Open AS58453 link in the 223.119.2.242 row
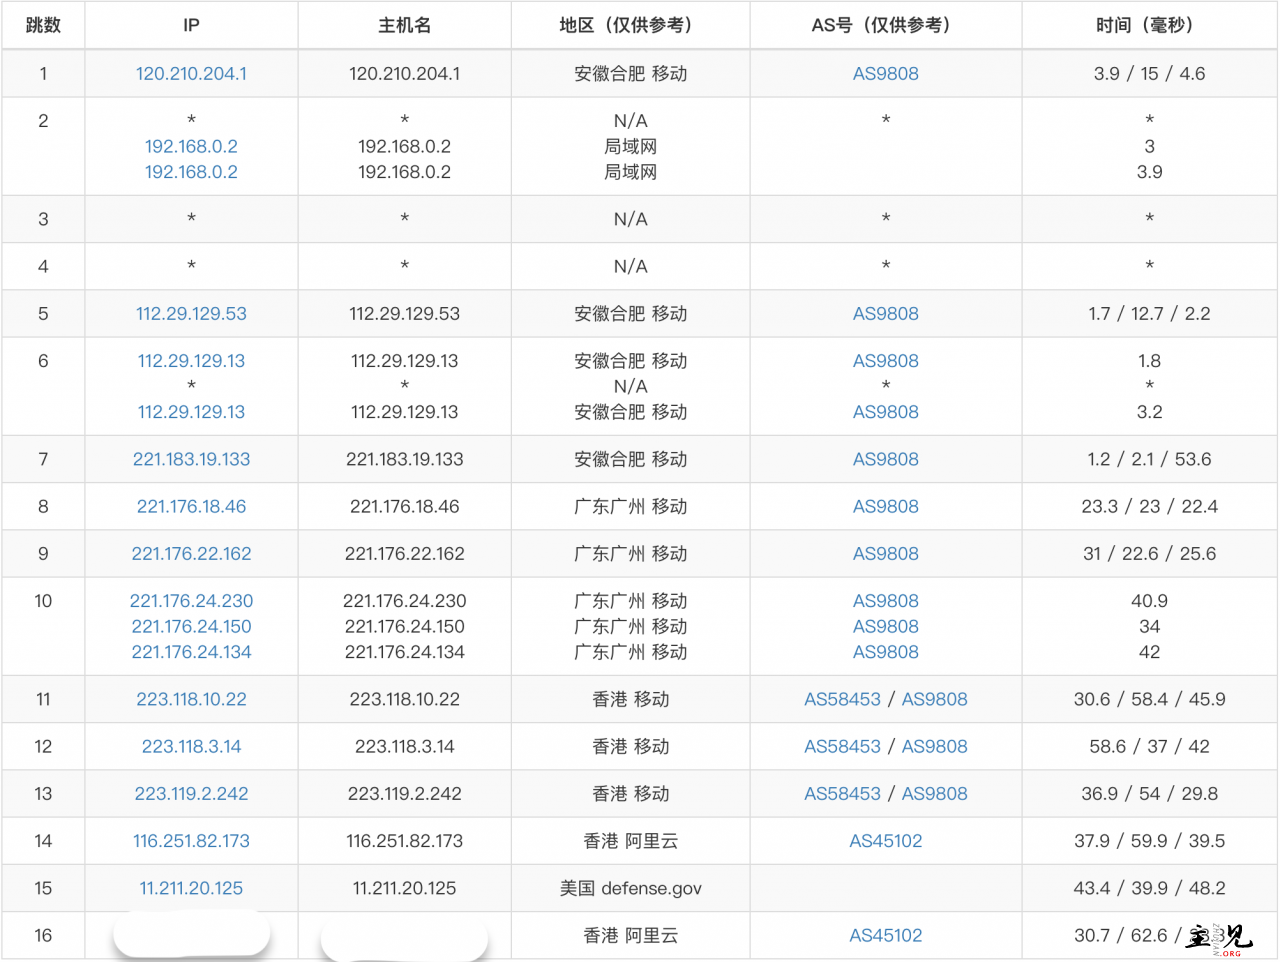The image size is (1280, 962). (x=843, y=794)
